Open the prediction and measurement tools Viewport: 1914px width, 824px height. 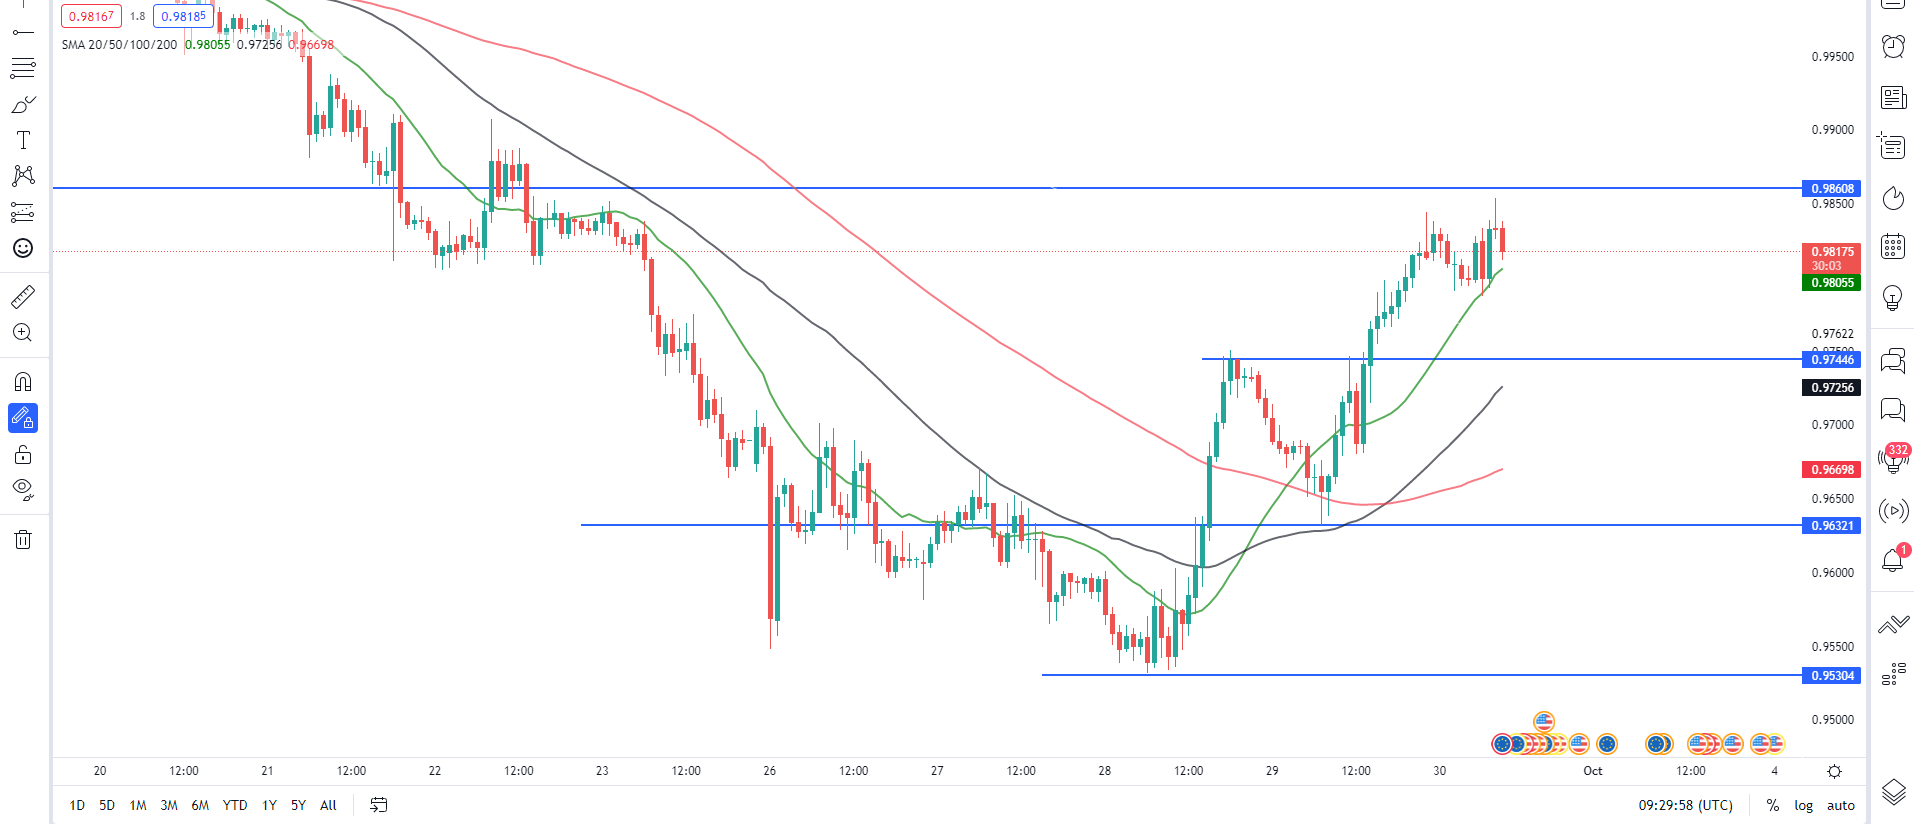[23, 212]
